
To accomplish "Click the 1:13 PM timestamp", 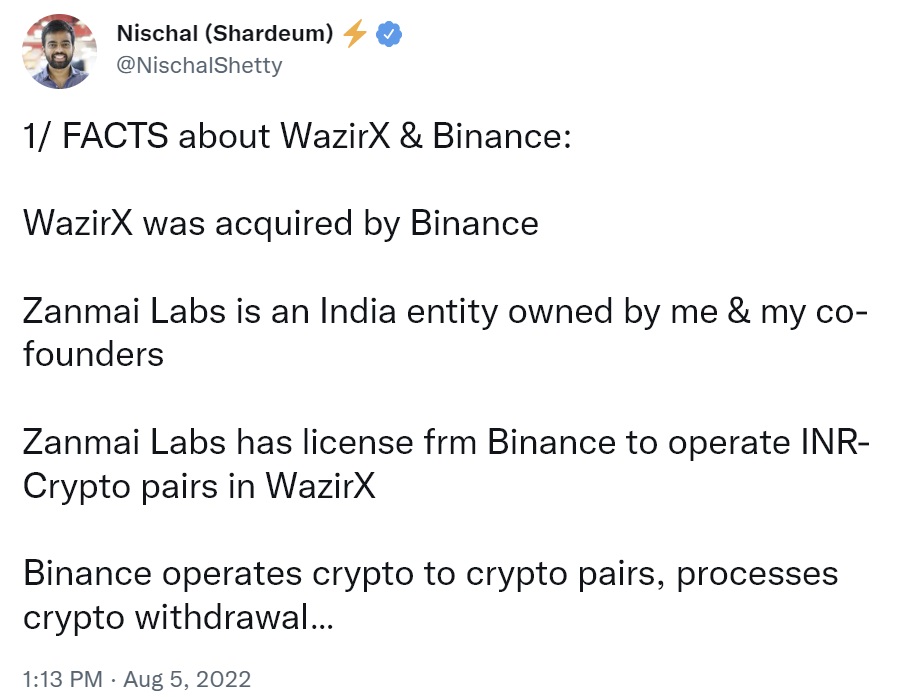I will [61, 679].
